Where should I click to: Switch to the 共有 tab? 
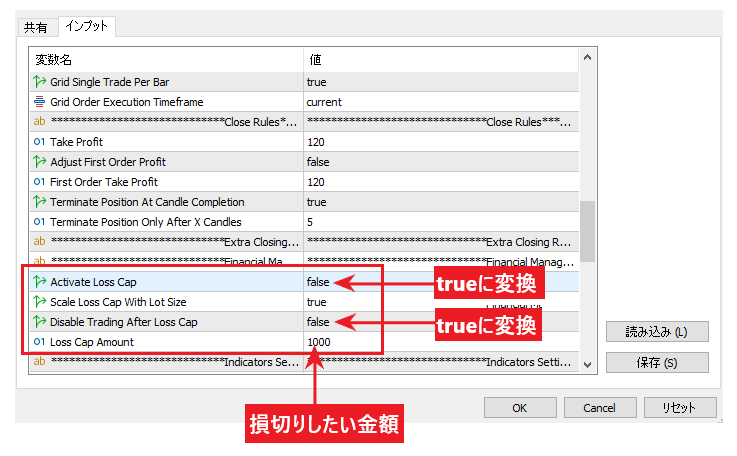click(36, 27)
